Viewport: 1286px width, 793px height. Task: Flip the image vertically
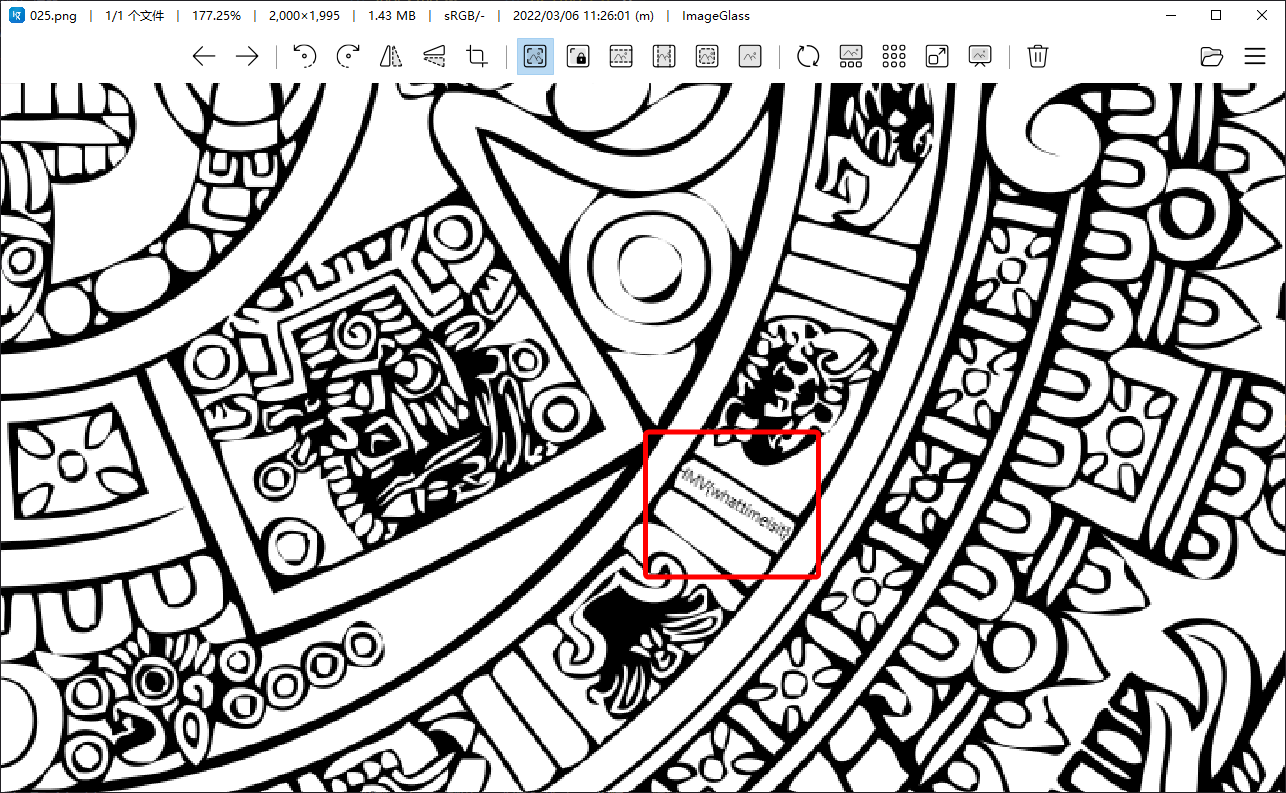434,56
